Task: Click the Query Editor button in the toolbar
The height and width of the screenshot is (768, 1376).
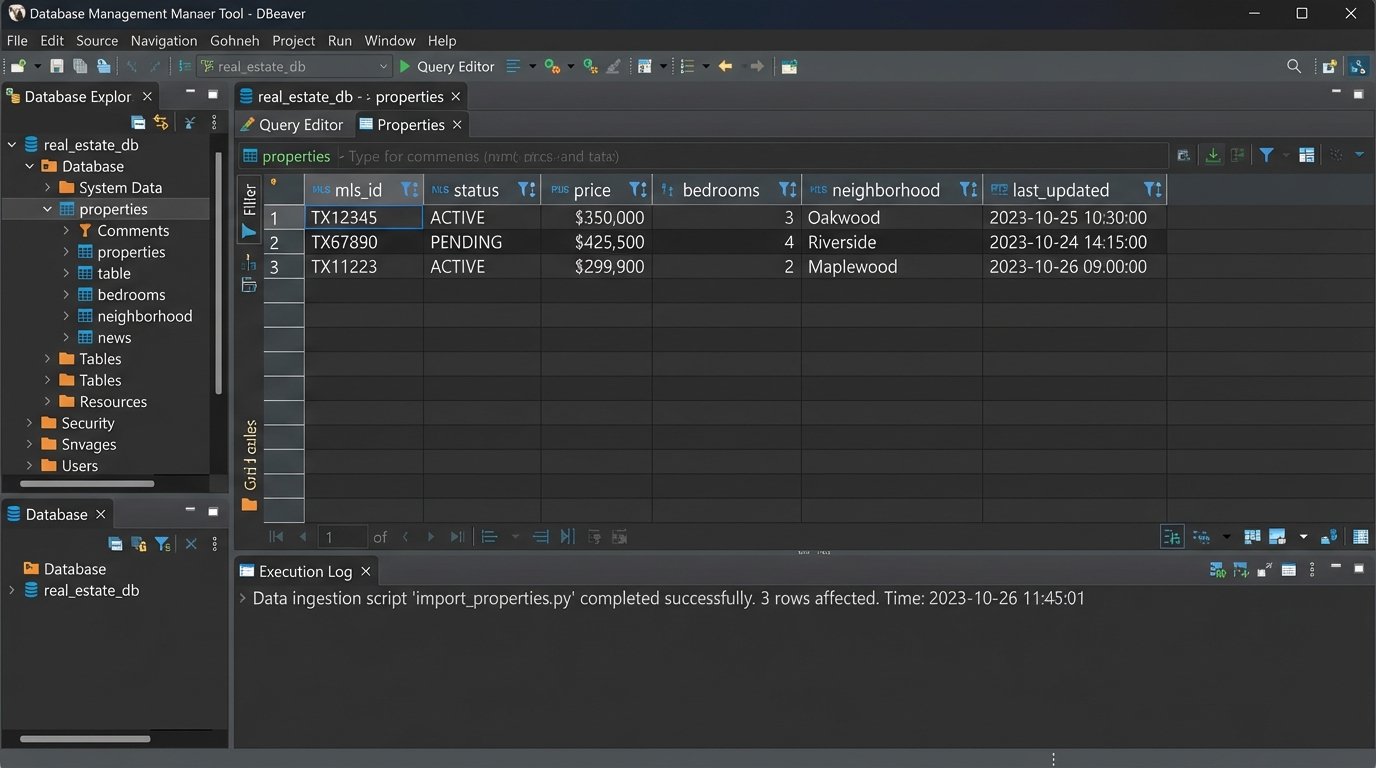Action: tap(446, 66)
